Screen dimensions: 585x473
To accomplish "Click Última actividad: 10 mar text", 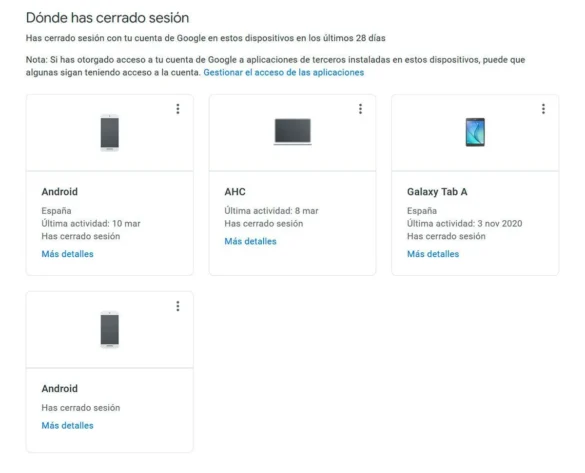I will click(91, 223).
